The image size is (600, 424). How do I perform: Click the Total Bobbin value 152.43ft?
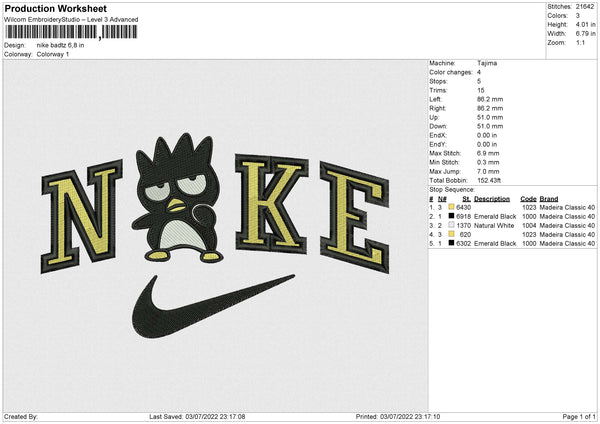point(489,181)
